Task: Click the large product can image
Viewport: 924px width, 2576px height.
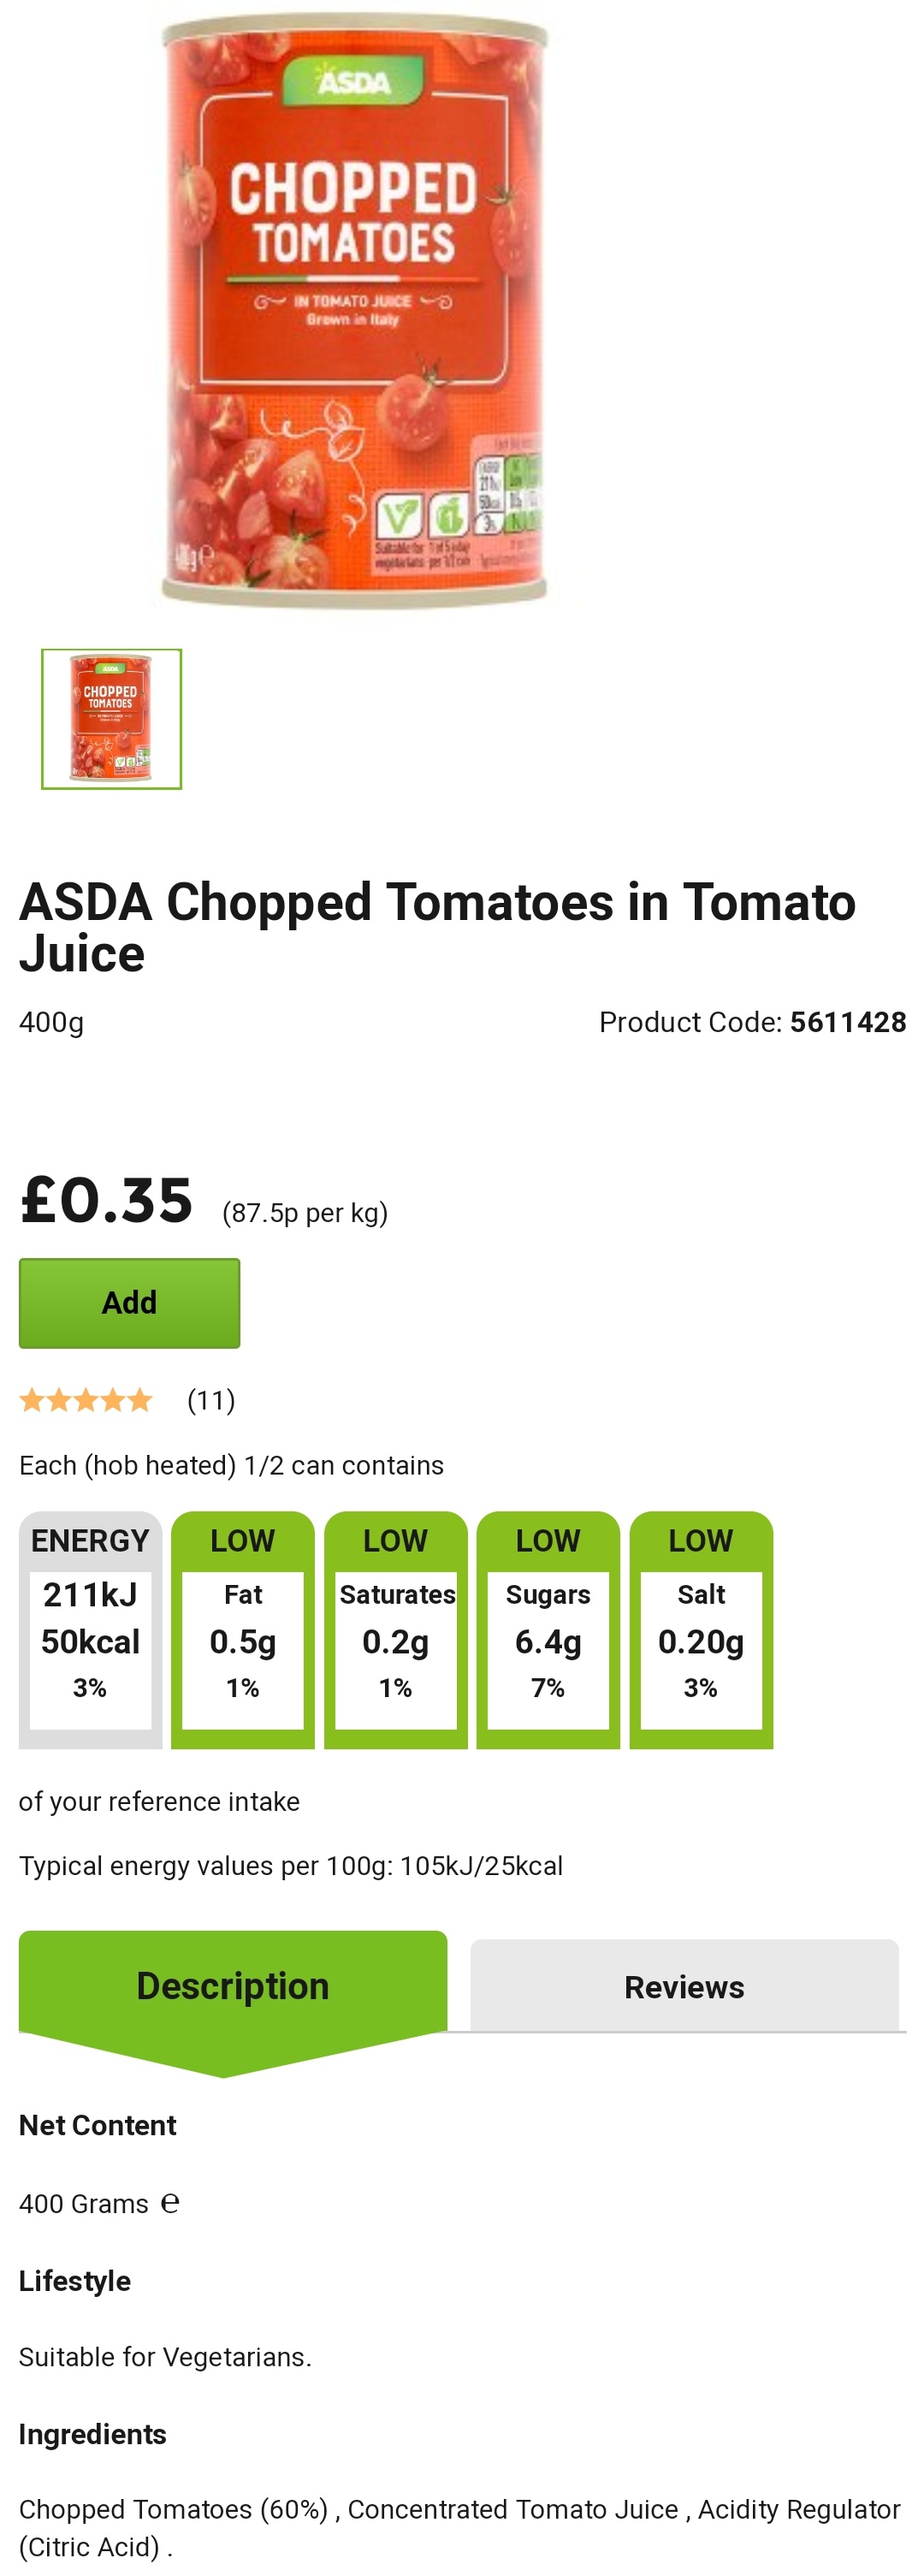Action: point(354,308)
